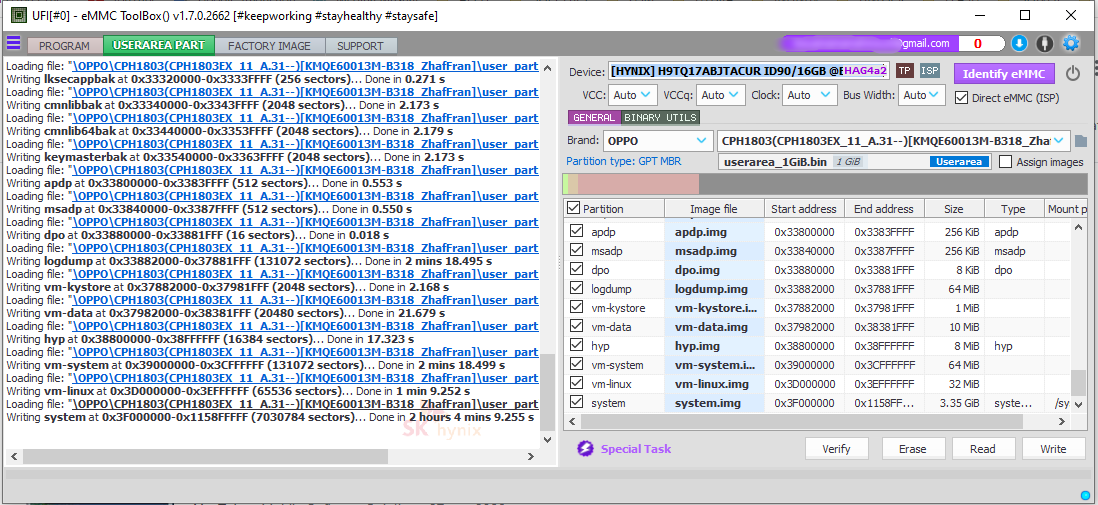The width and height of the screenshot is (1098, 505).
Task: Click the Write button
Action: (x=1053, y=449)
